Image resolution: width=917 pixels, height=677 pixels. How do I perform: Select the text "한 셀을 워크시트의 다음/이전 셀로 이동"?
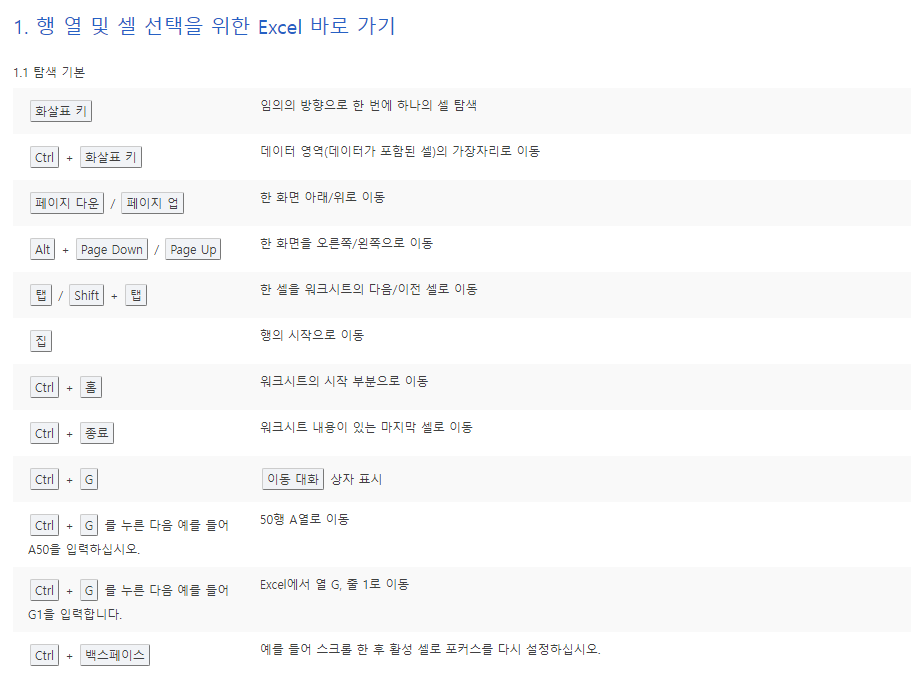[368, 289]
